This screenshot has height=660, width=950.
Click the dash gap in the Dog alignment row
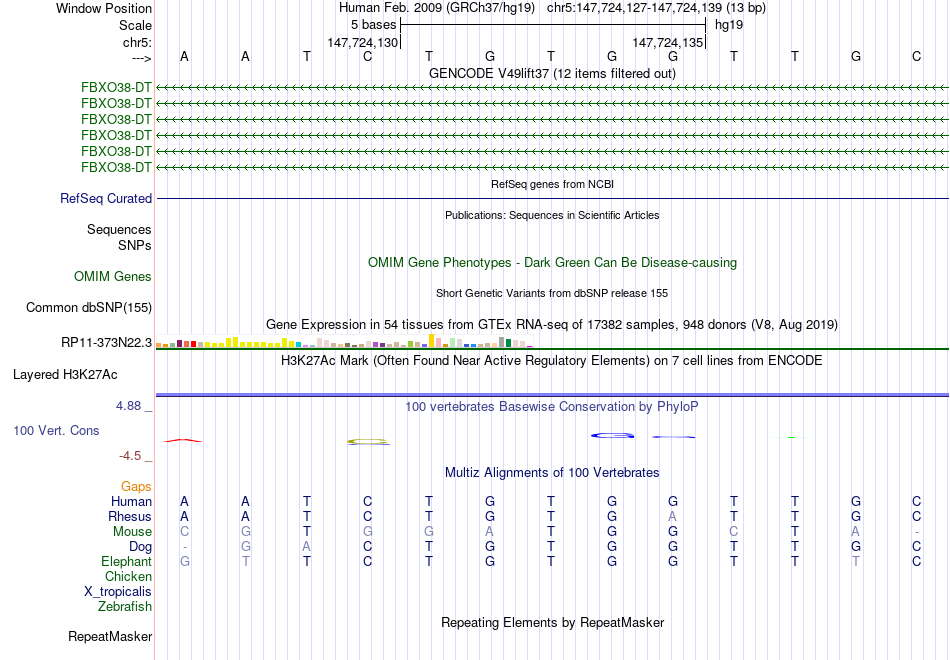tap(185, 547)
